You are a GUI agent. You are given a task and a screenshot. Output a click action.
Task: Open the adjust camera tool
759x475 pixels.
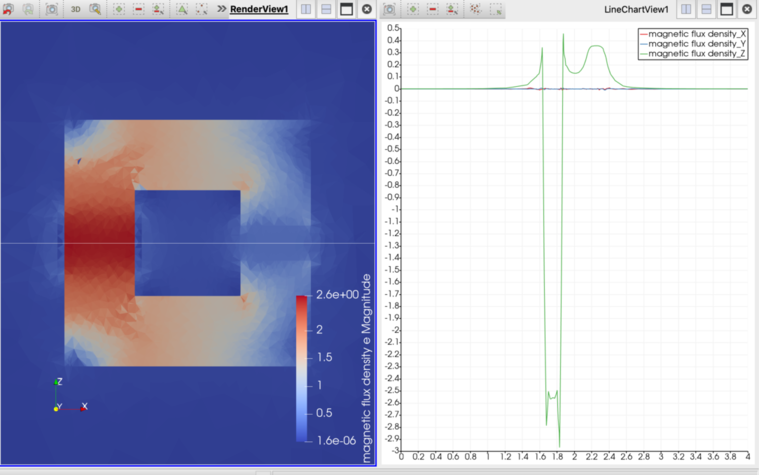click(95, 9)
